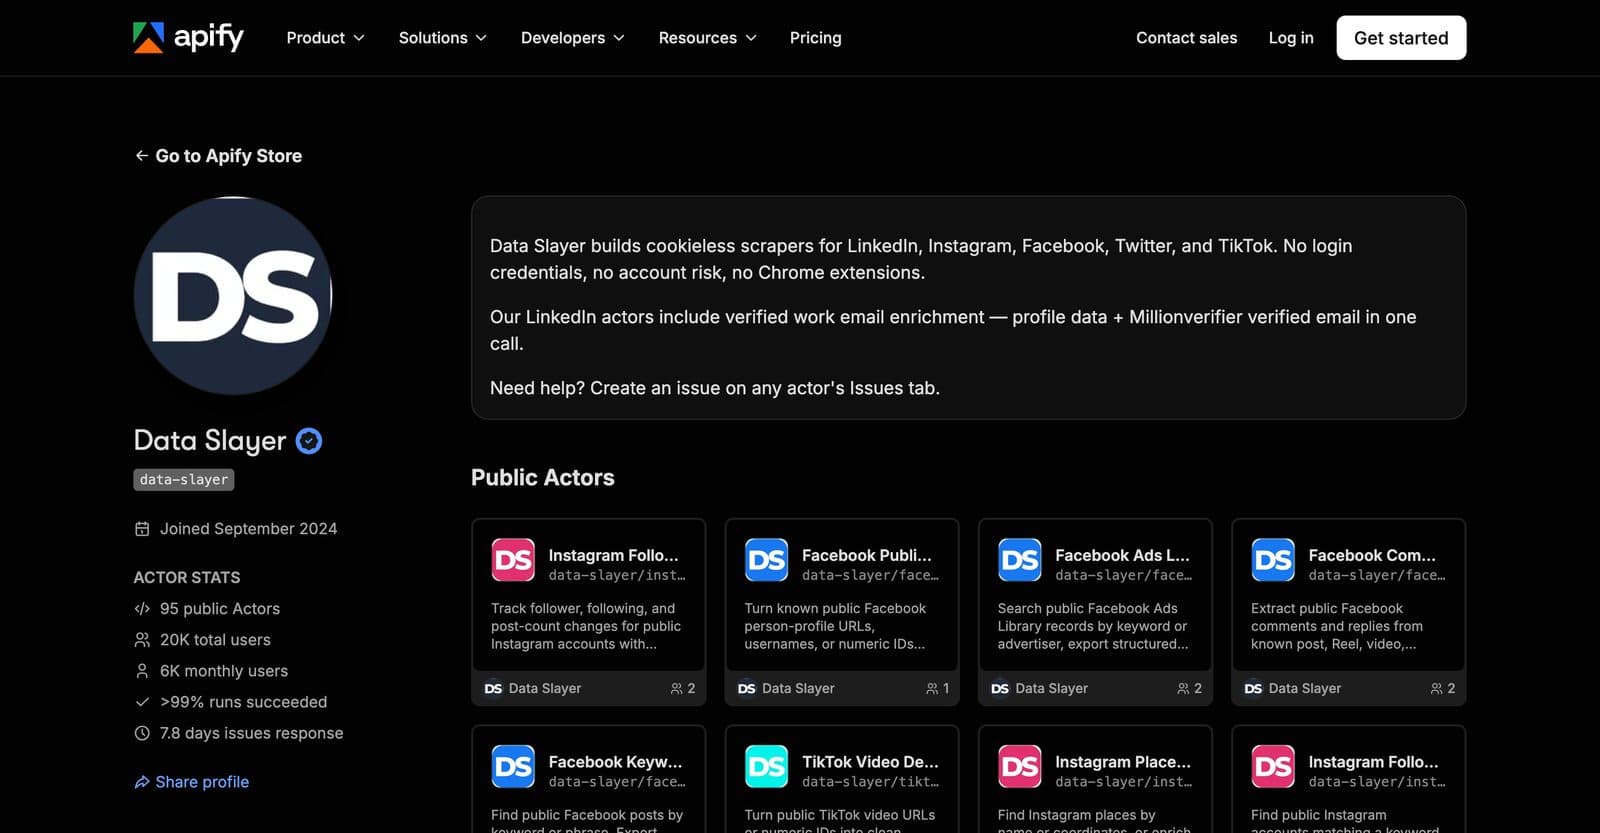Click Log in
Screen dimensions: 1600x833
pos(1291,38)
